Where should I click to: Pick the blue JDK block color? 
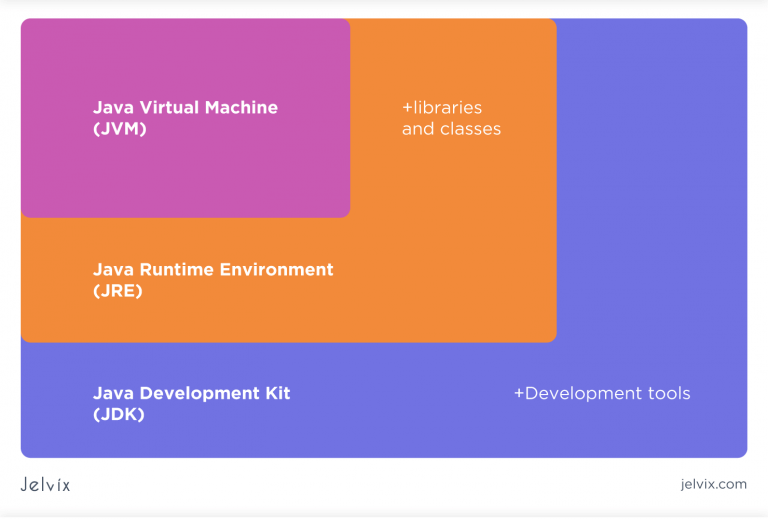650,200
